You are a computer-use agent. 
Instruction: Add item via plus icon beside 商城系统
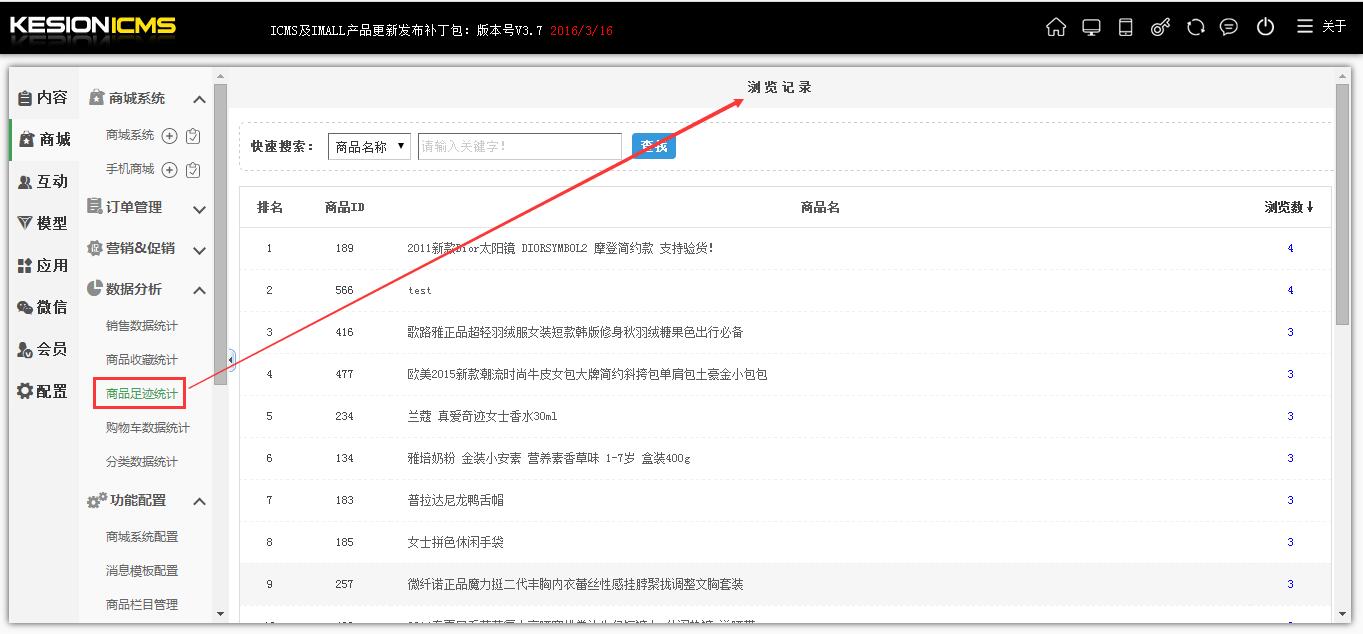(170, 136)
